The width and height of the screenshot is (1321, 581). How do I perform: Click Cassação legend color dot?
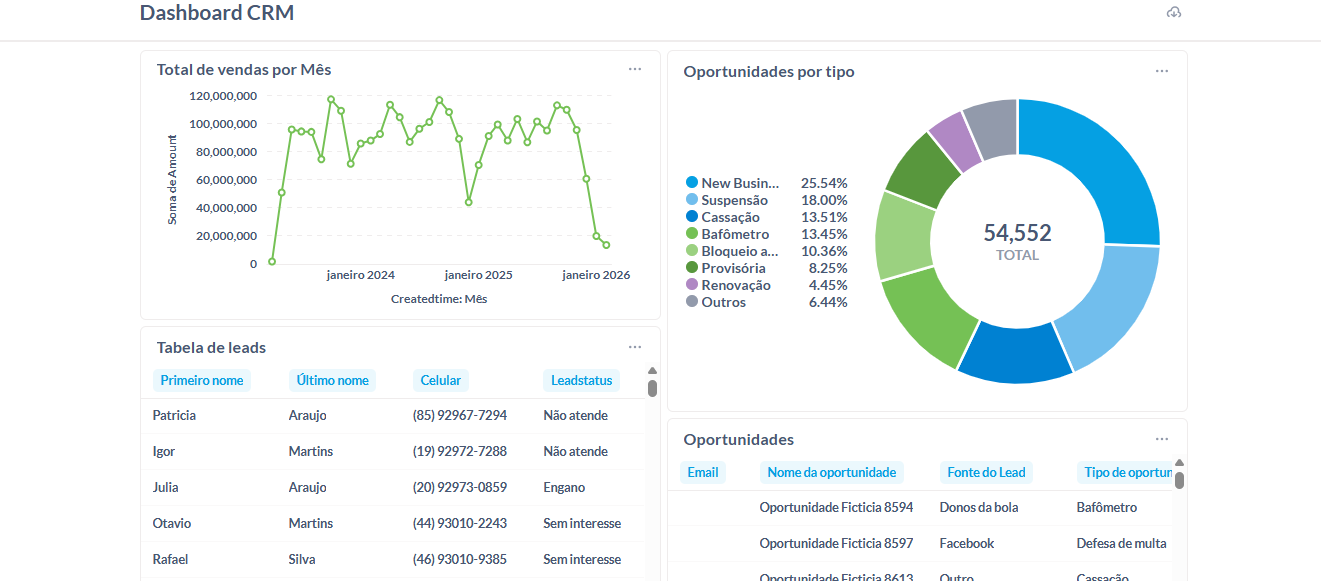pos(691,217)
